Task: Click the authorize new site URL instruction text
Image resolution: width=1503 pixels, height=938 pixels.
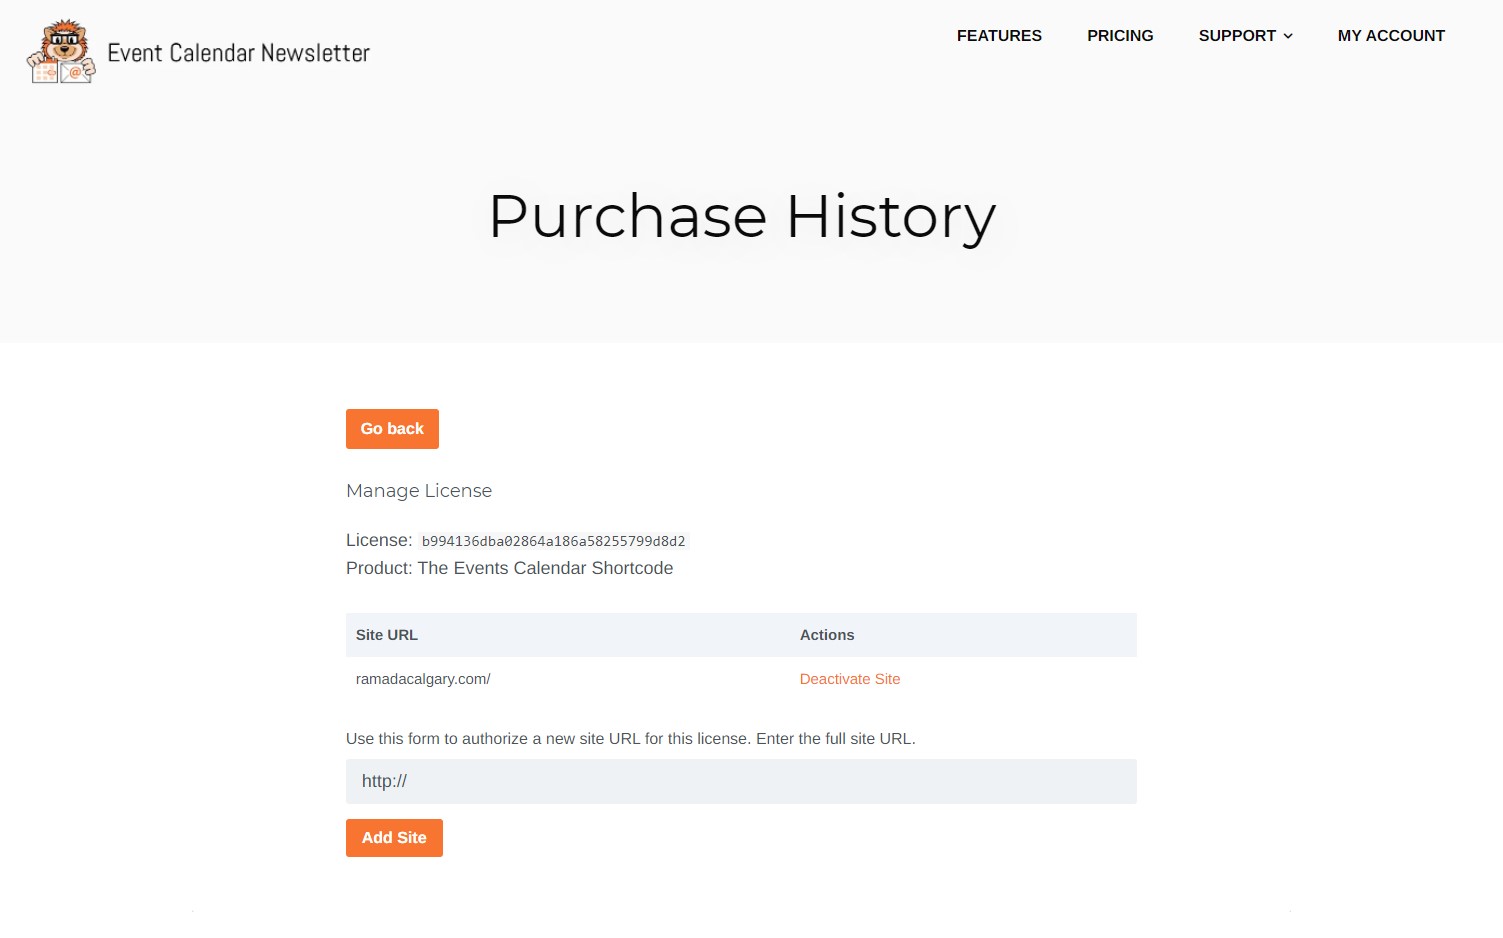Action: 631,739
